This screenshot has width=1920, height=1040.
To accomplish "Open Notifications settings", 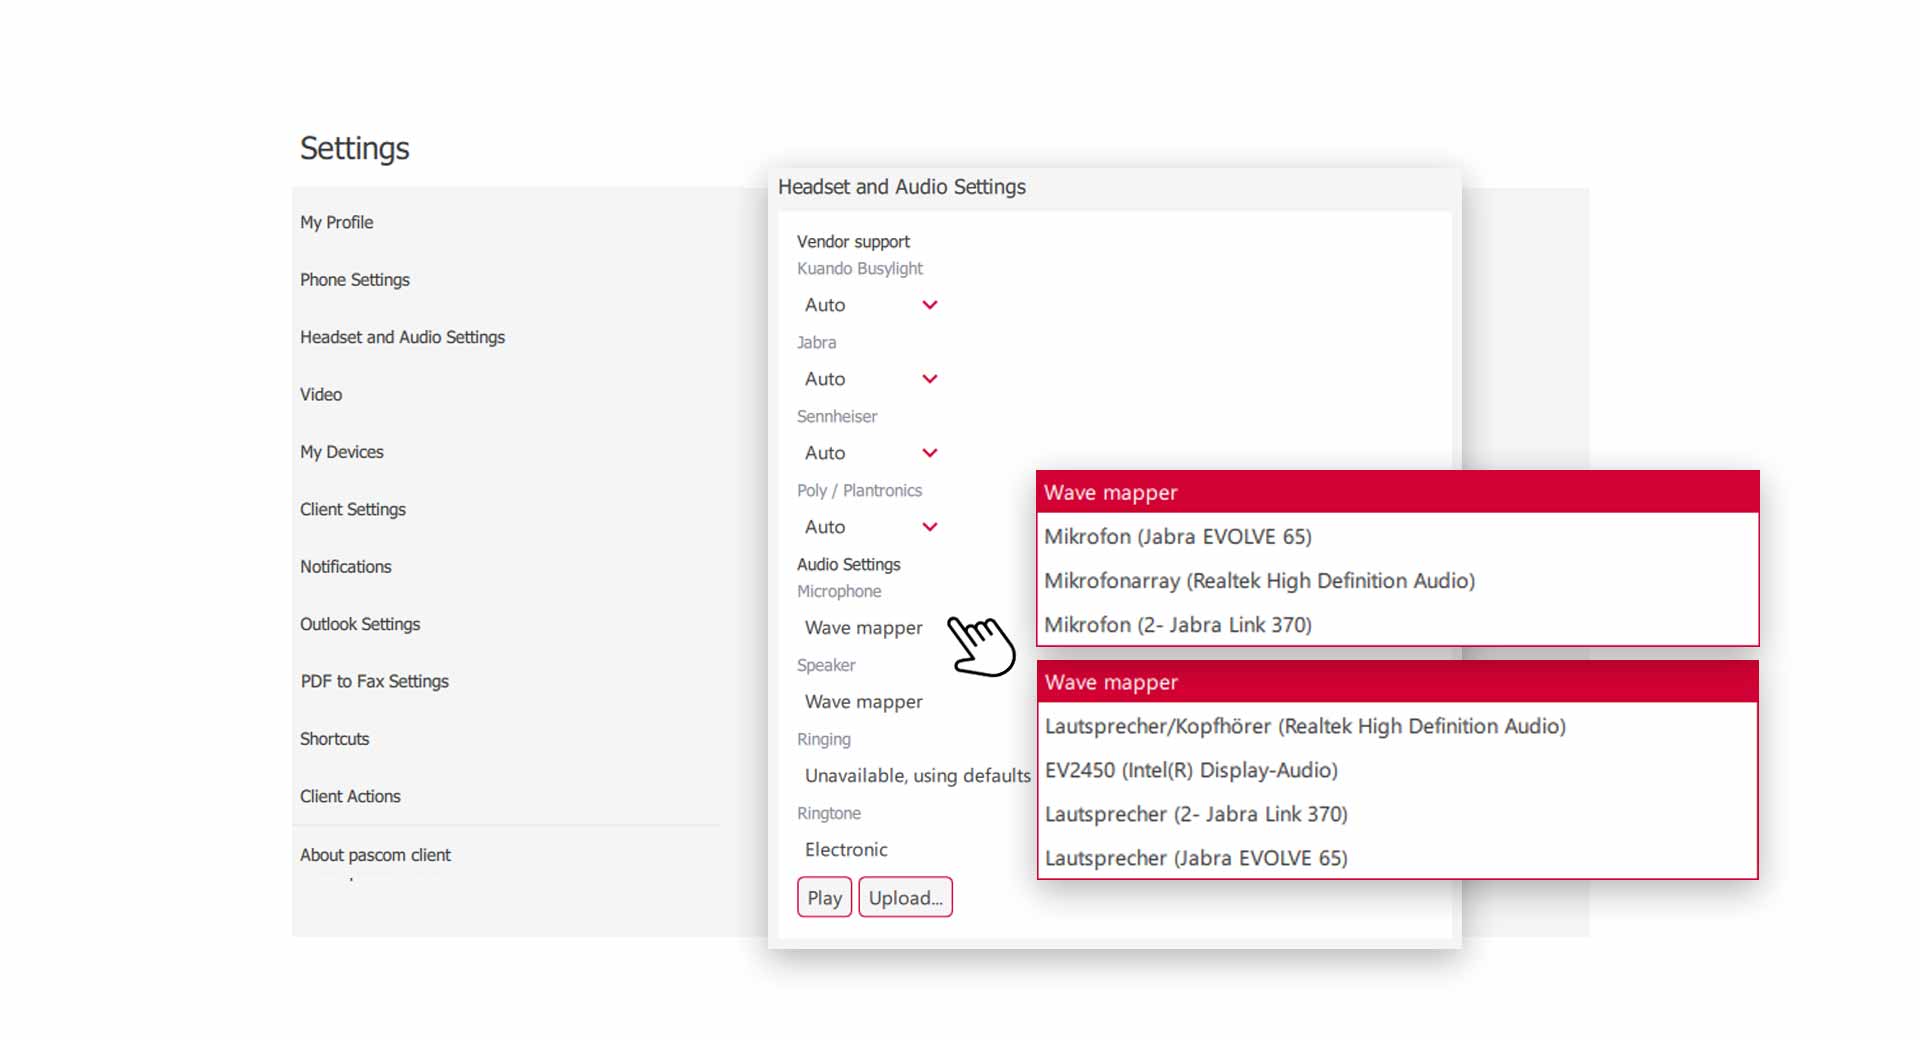I will coord(346,566).
